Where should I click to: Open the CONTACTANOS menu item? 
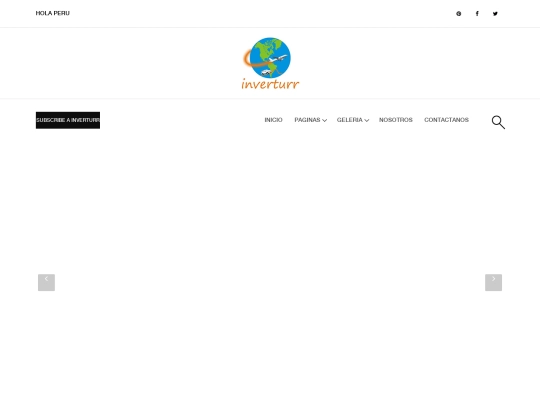[x=446, y=120]
